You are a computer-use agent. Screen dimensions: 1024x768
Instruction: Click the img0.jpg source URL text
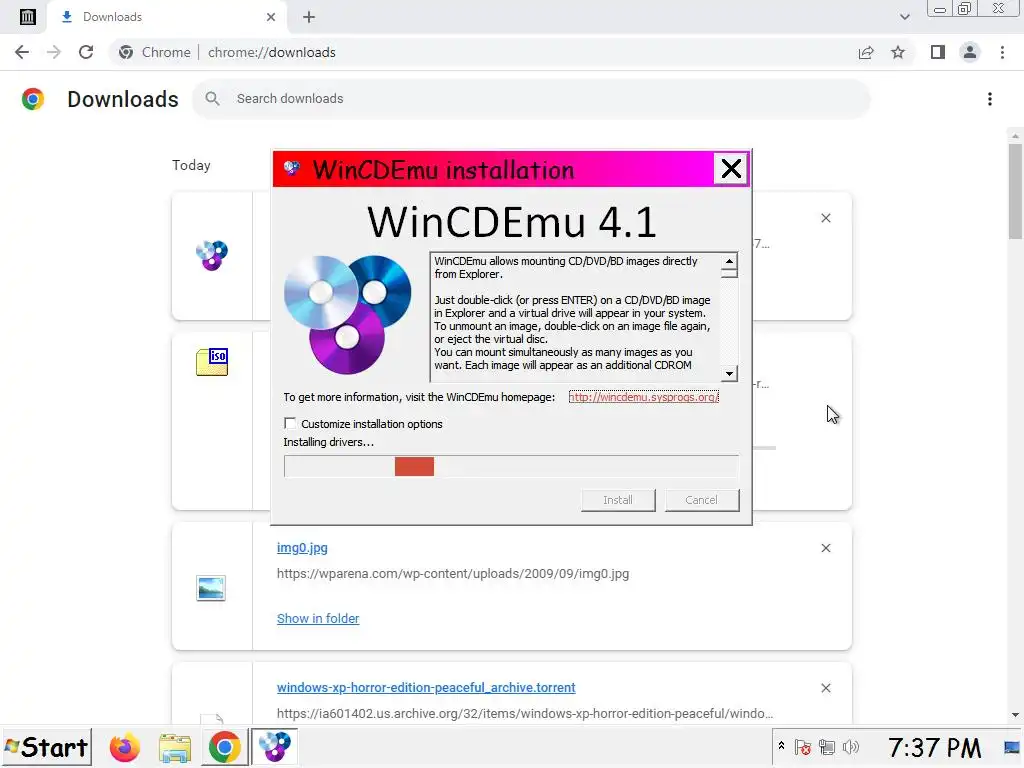point(453,574)
